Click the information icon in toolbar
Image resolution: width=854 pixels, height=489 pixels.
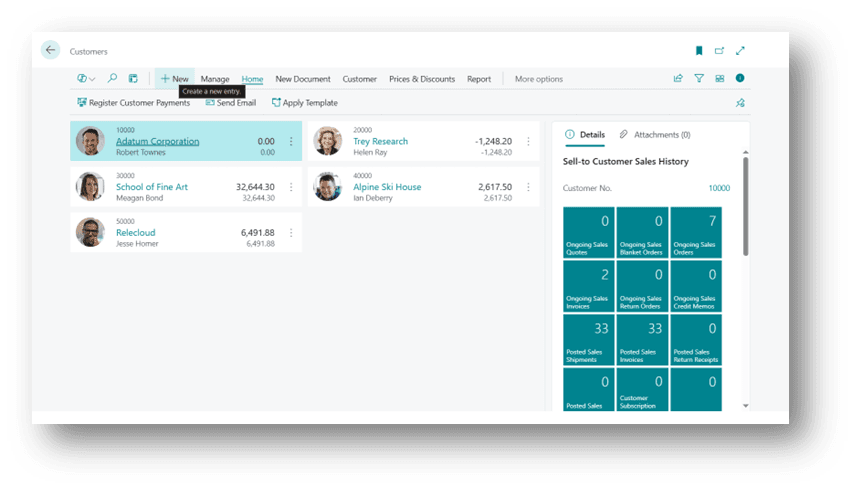[740, 79]
